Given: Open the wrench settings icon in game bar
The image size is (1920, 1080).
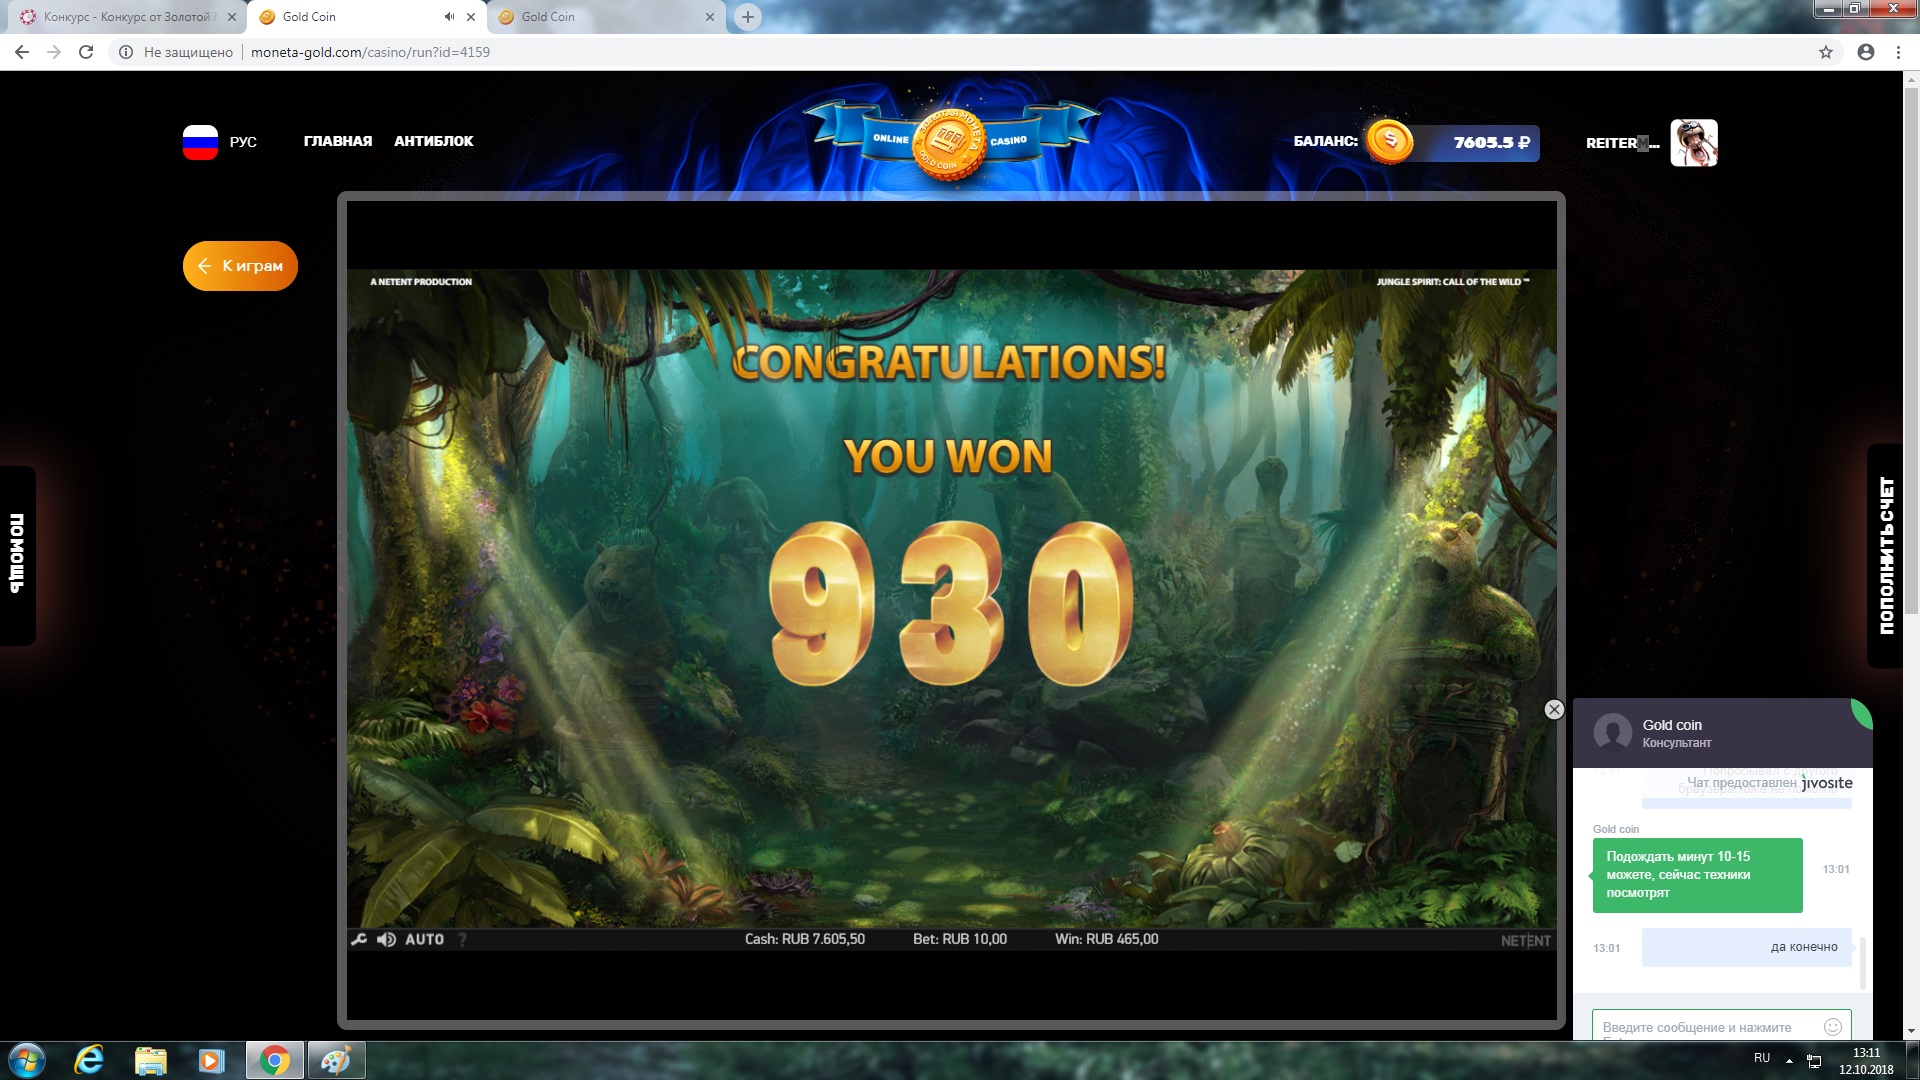Looking at the screenshot, I should [x=359, y=939].
